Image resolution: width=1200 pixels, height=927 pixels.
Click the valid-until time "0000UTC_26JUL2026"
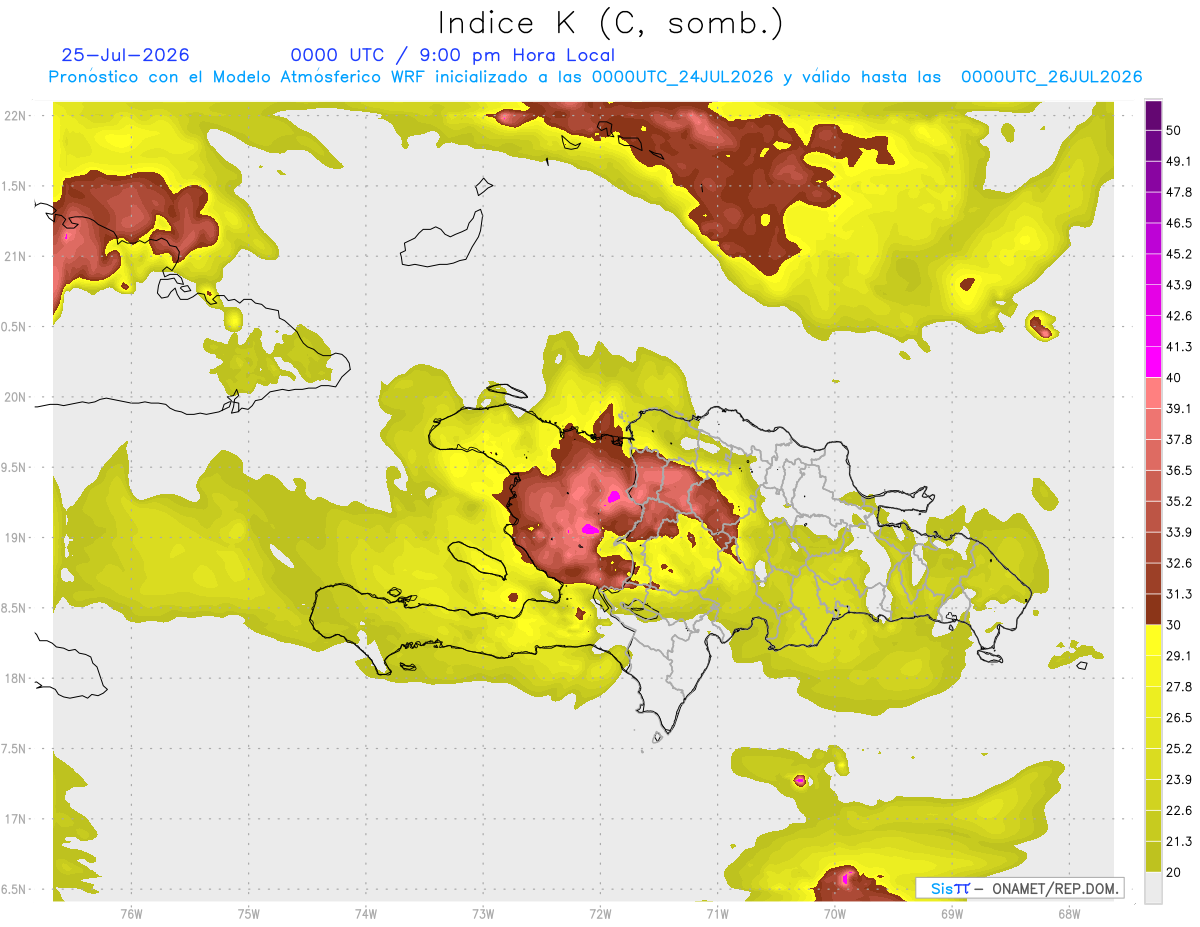tap(1051, 77)
